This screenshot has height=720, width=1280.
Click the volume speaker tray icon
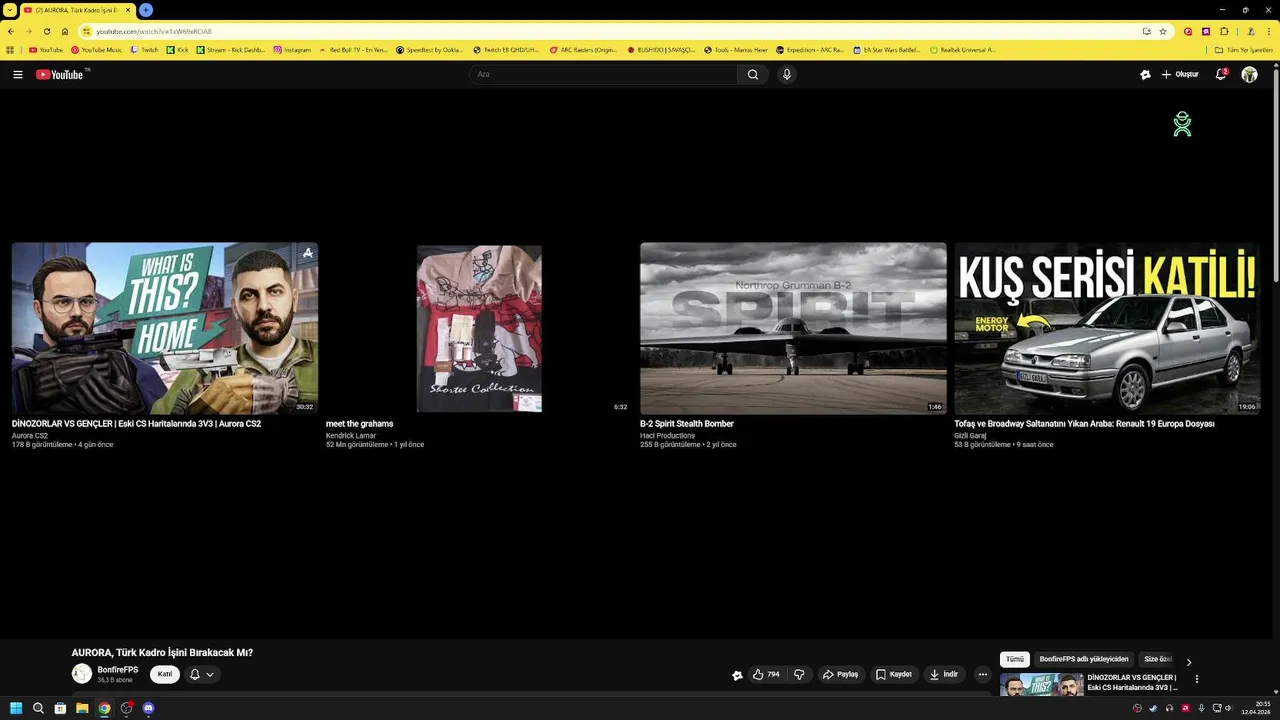point(1230,708)
